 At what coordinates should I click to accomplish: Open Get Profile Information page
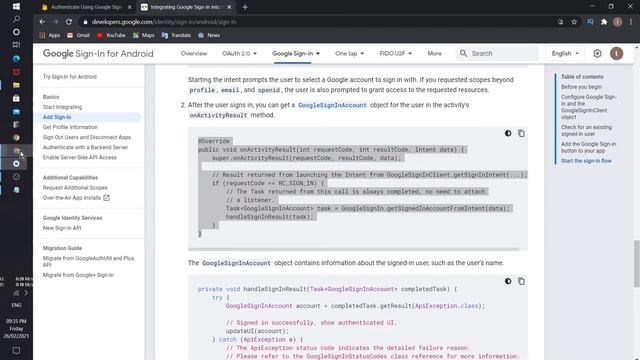click(70, 127)
